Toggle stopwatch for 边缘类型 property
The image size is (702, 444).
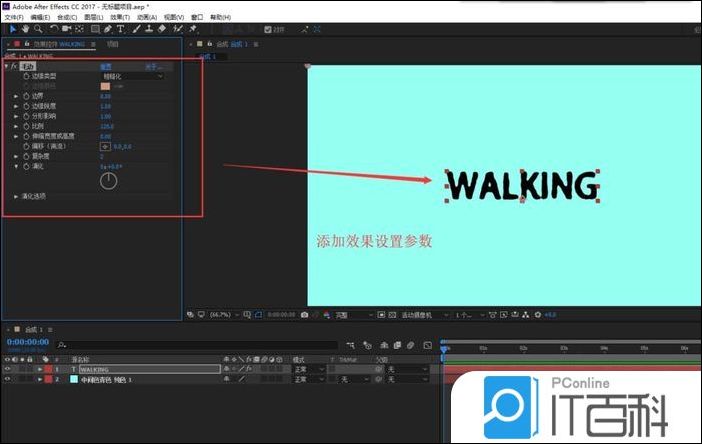[x=26, y=76]
